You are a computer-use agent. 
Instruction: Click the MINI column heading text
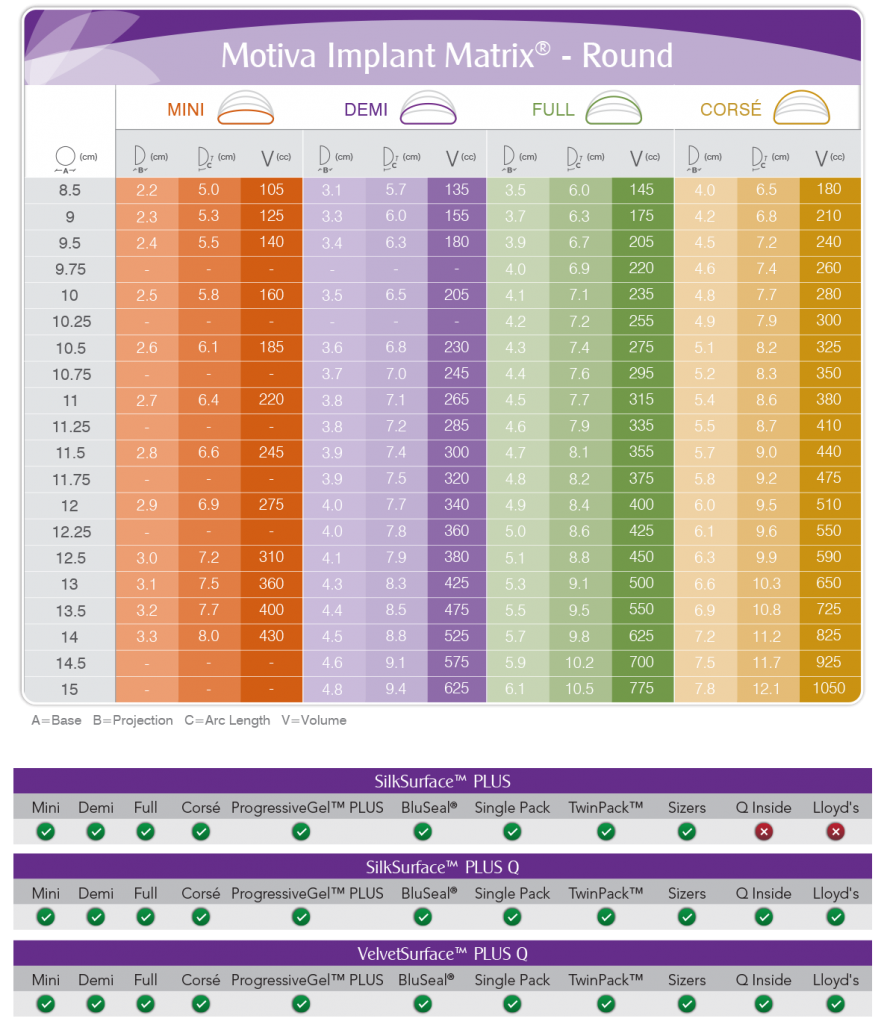click(186, 109)
